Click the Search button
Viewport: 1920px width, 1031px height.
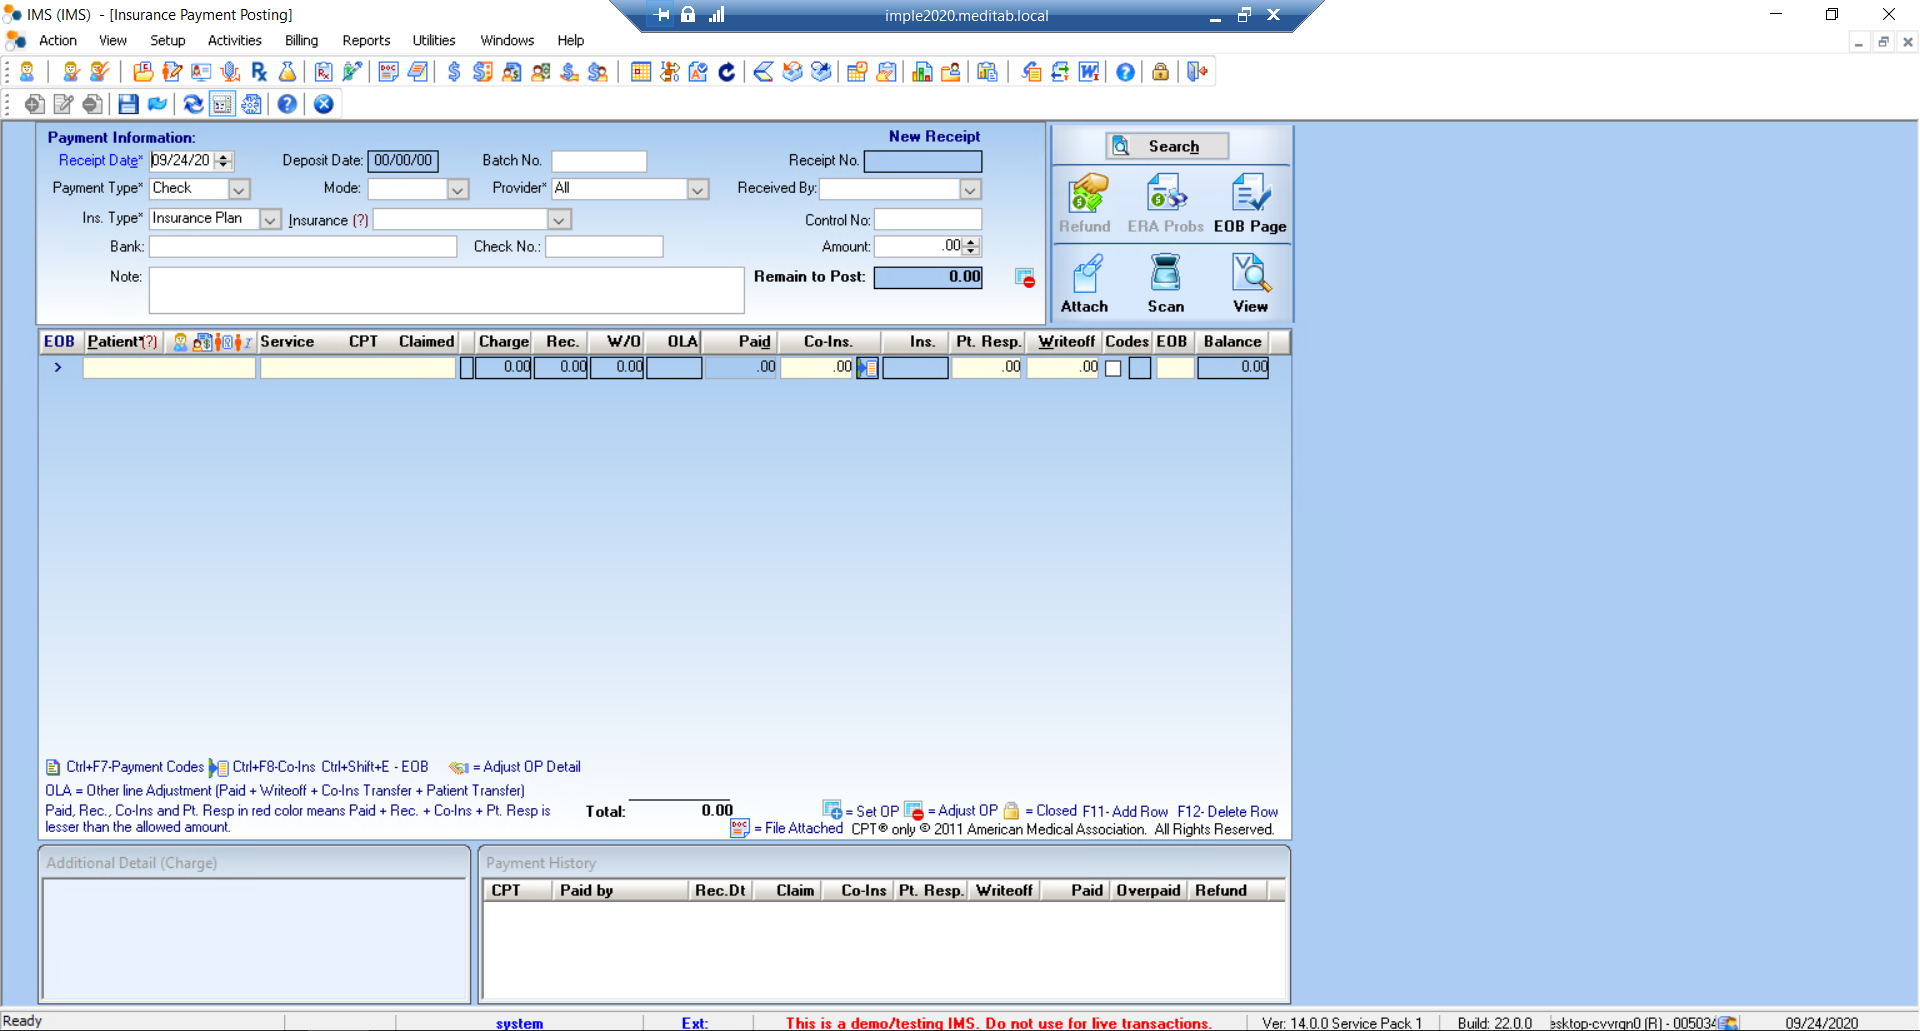pos(1167,146)
